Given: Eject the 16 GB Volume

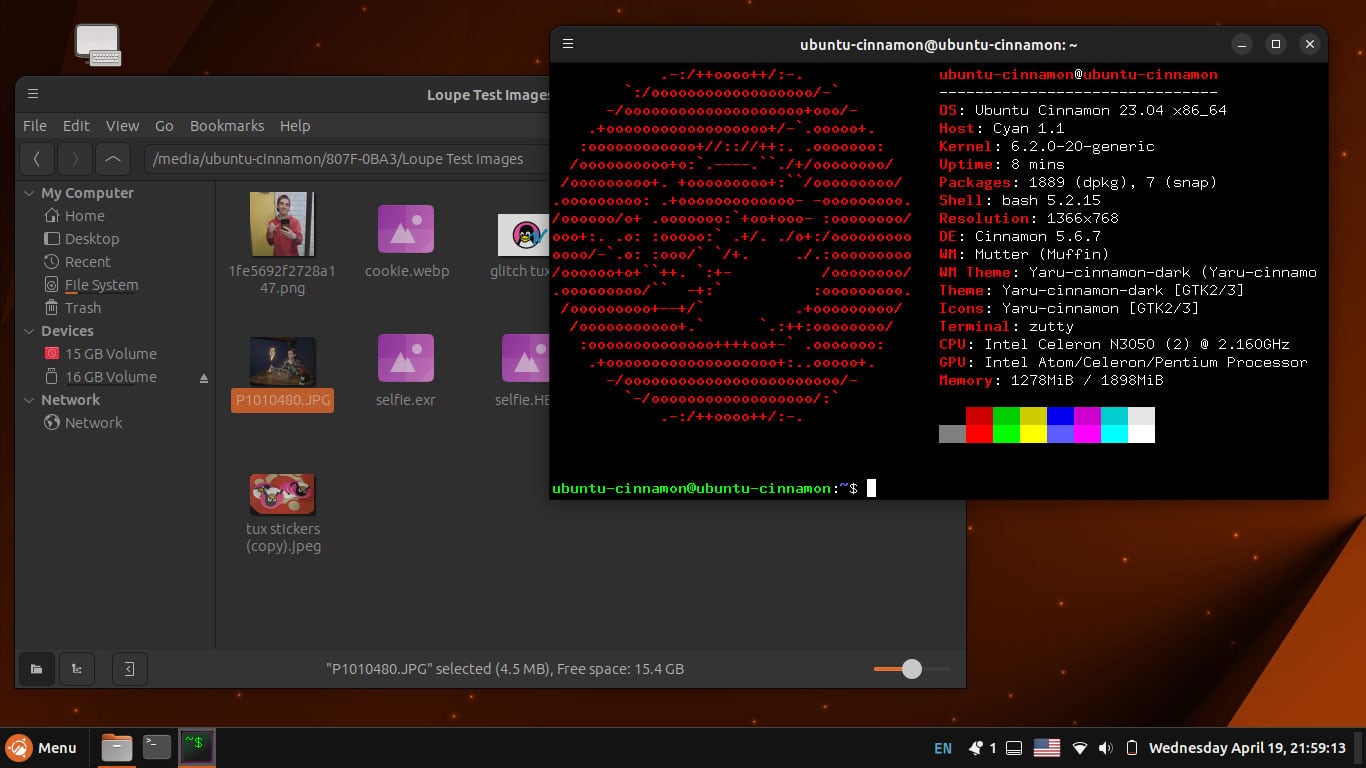Looking at the screenshot, I should pyautogui.click(x=206, y=377).
